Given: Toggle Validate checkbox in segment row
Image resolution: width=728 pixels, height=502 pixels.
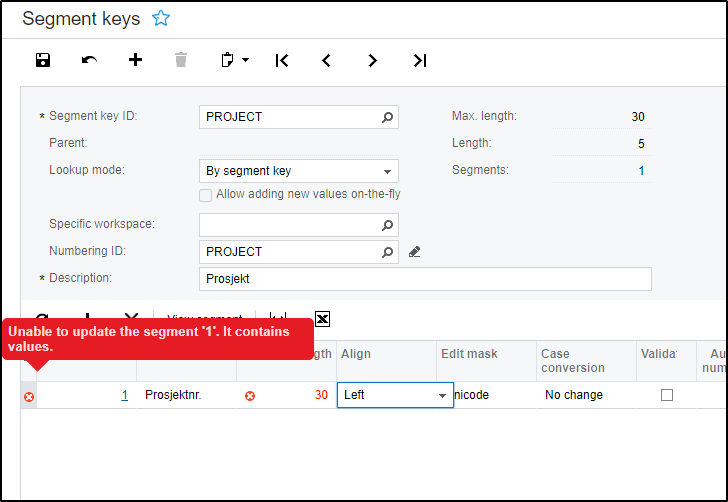Looking at the screenshot, I should pyautogui.click(x=667, y=395).
